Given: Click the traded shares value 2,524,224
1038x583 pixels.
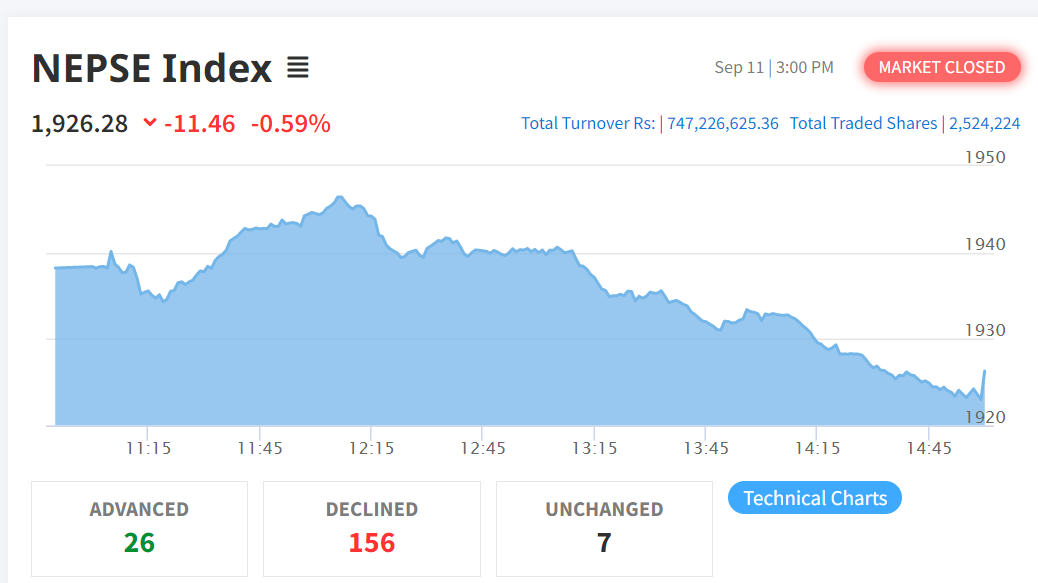Looking at the screenshot, I should point(984,123).
